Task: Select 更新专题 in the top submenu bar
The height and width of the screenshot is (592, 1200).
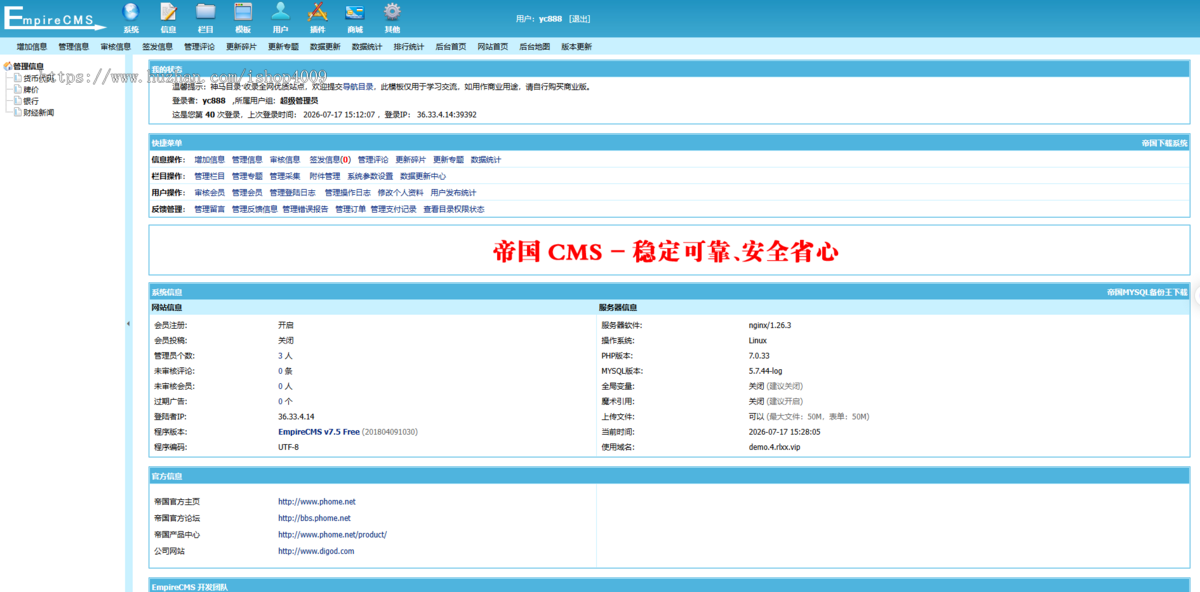Action: [284, 46]
